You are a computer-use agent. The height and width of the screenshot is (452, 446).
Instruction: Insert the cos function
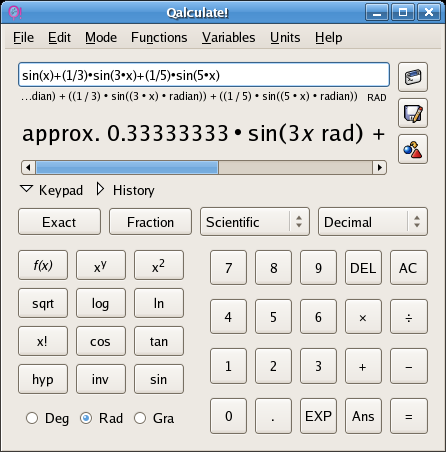pyautogui.click(x=101, y=341)
